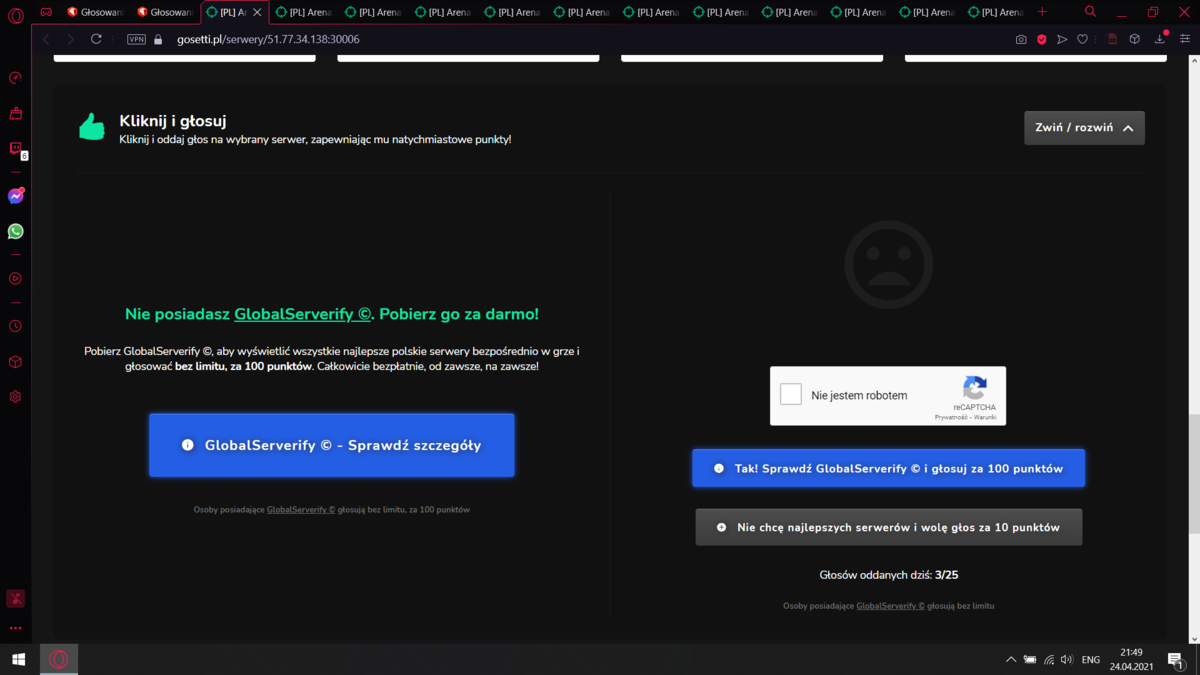This screenshot has width=1200, height=675.
Task: Open history clock icon in sidebar
Action: (x=16, y=326)
